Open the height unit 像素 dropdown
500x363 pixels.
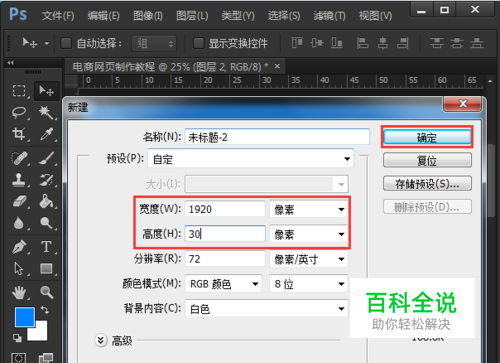309,234
